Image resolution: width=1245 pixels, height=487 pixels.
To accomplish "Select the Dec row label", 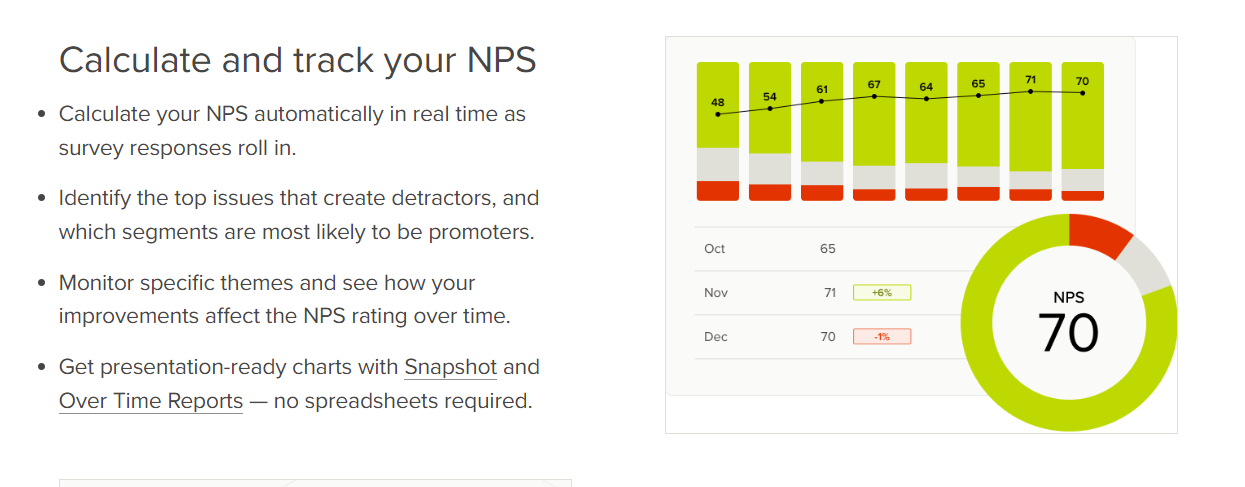I will [x=715, y=337].
